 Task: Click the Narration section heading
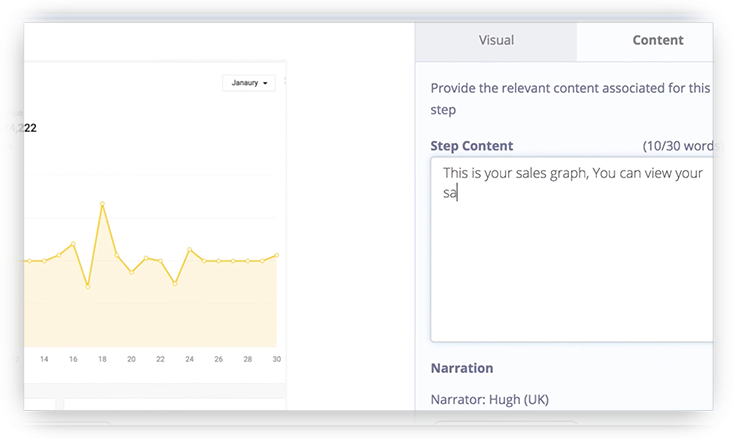coord(461,368)
